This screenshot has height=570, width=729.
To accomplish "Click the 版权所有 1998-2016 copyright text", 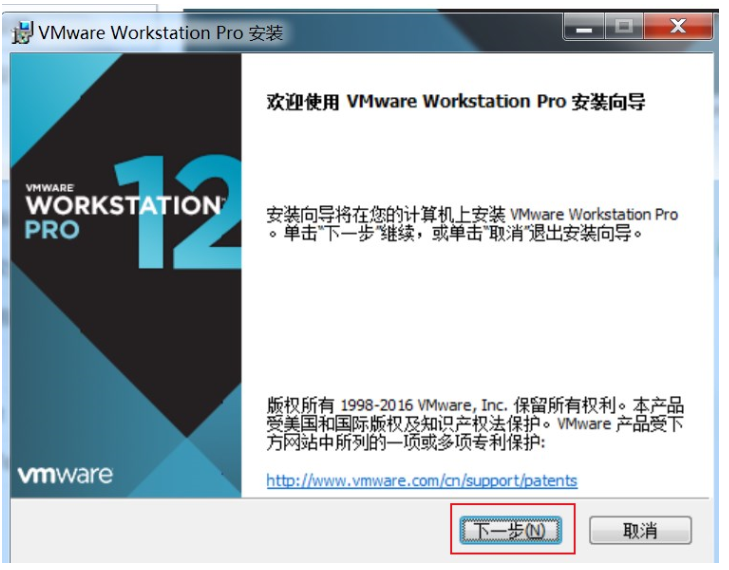I will 475,424.
